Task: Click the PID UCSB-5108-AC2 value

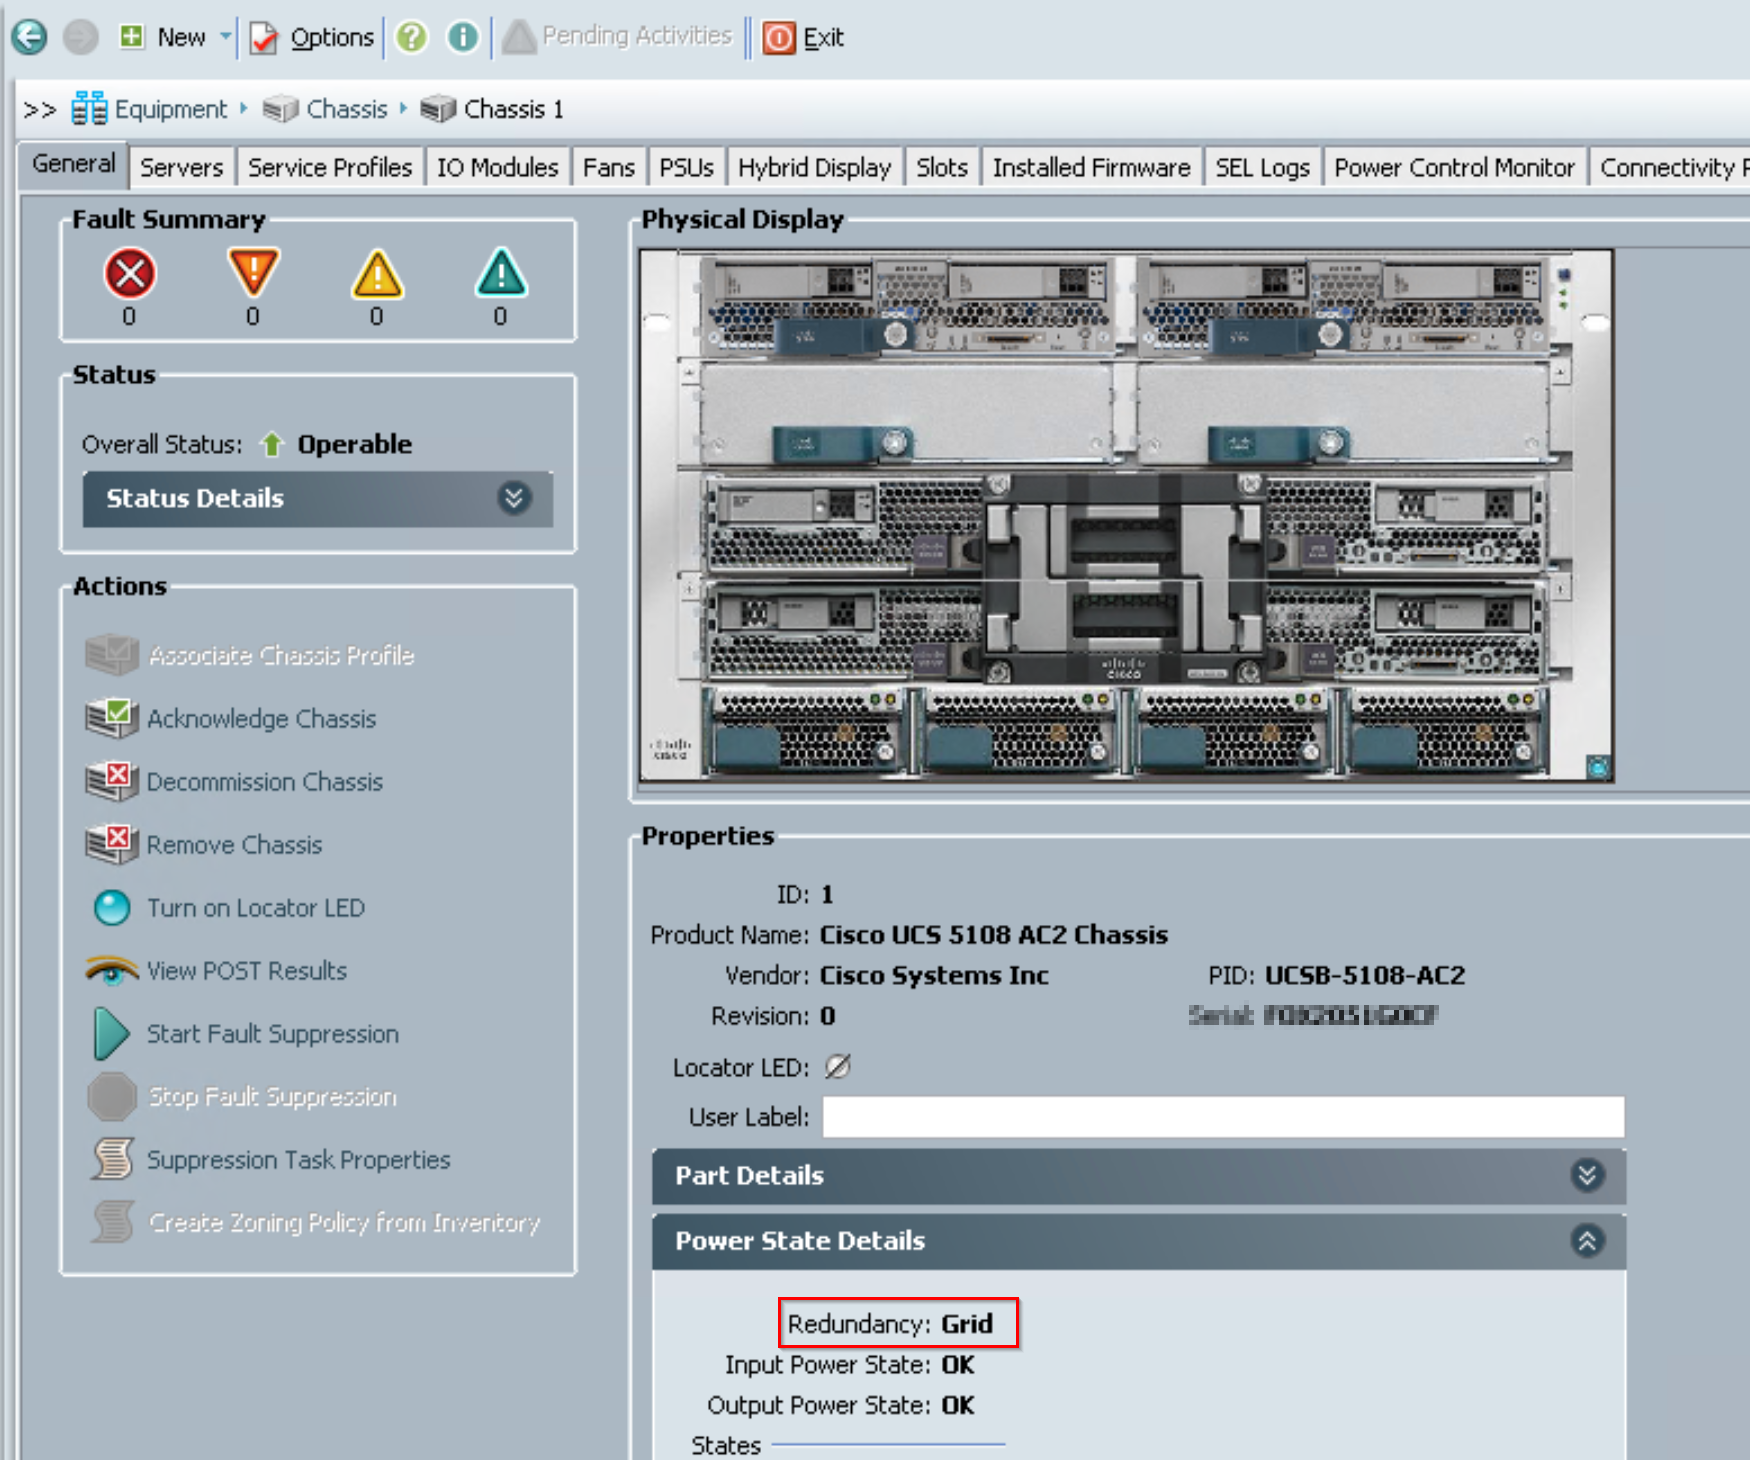Action: click(x=1365, y=976)
